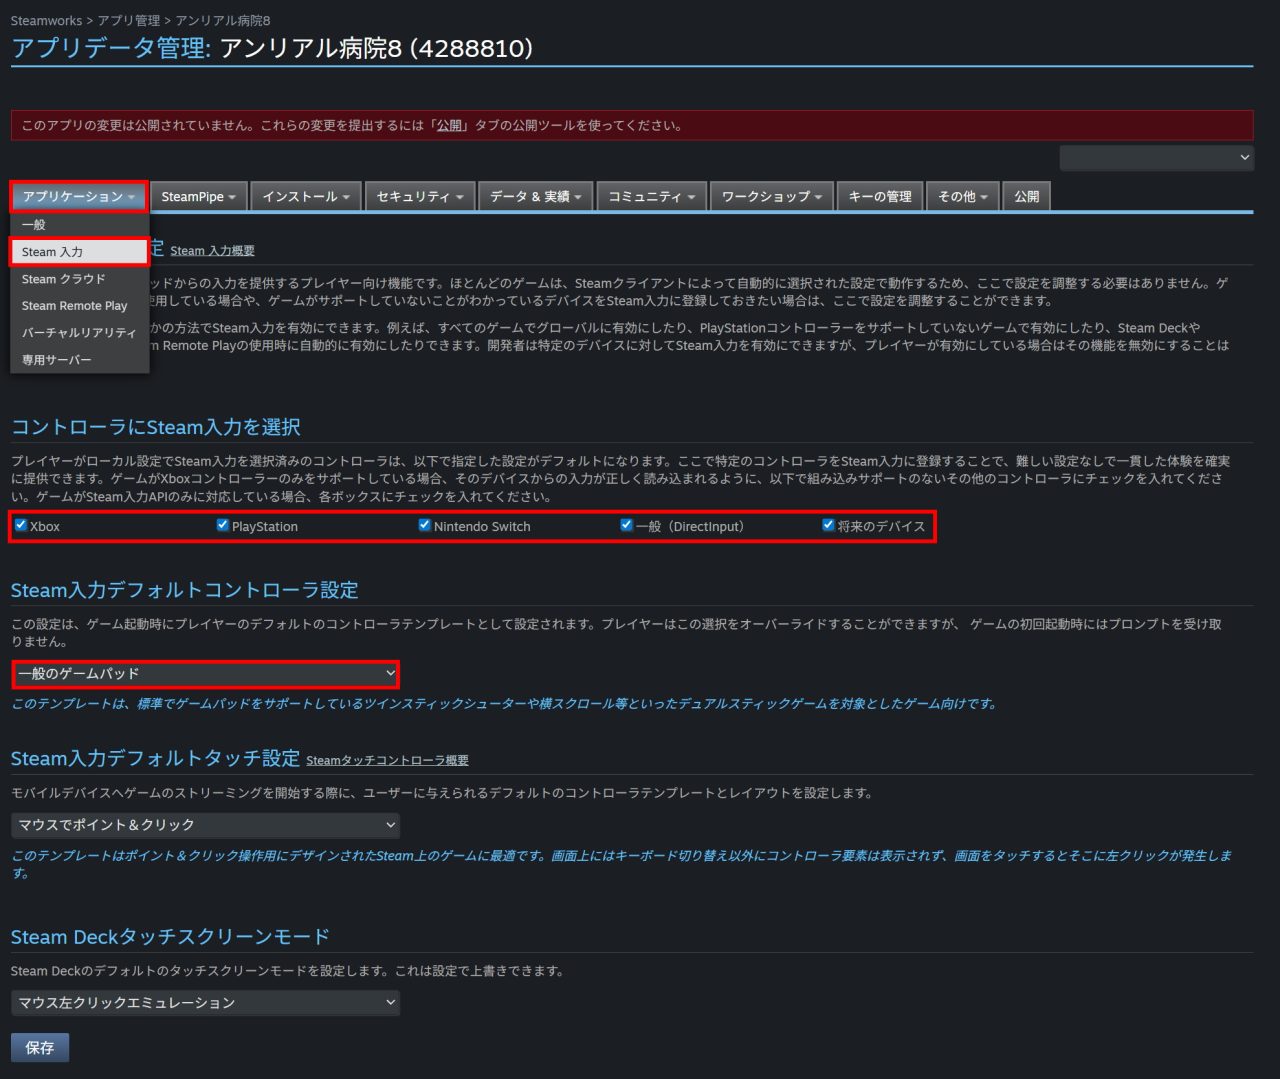This screenshot has width=1280, height=1079.
Task: Expand the マウスでポイント&クリック dropdown
Action: (x=206, y=825)
